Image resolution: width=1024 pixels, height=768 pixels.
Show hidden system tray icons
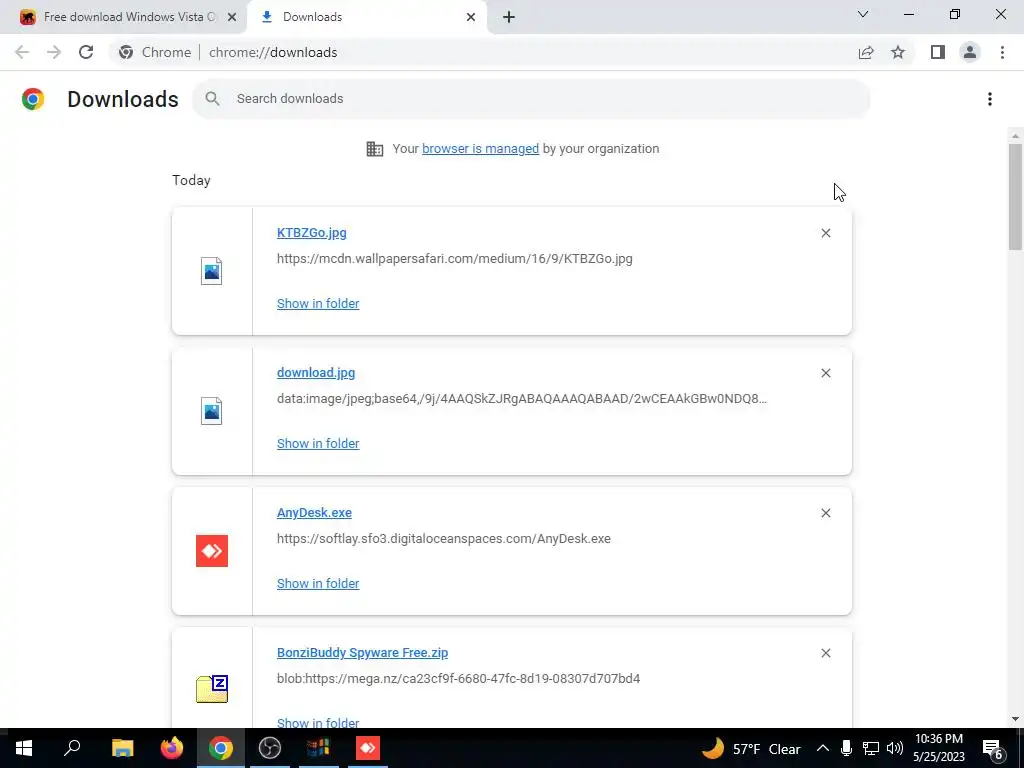pos(823,748)
